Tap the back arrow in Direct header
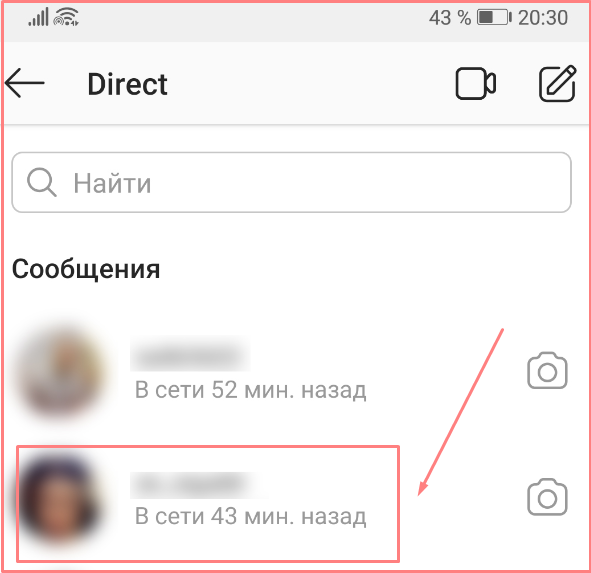The image size is (591, 573). [25, 83]
